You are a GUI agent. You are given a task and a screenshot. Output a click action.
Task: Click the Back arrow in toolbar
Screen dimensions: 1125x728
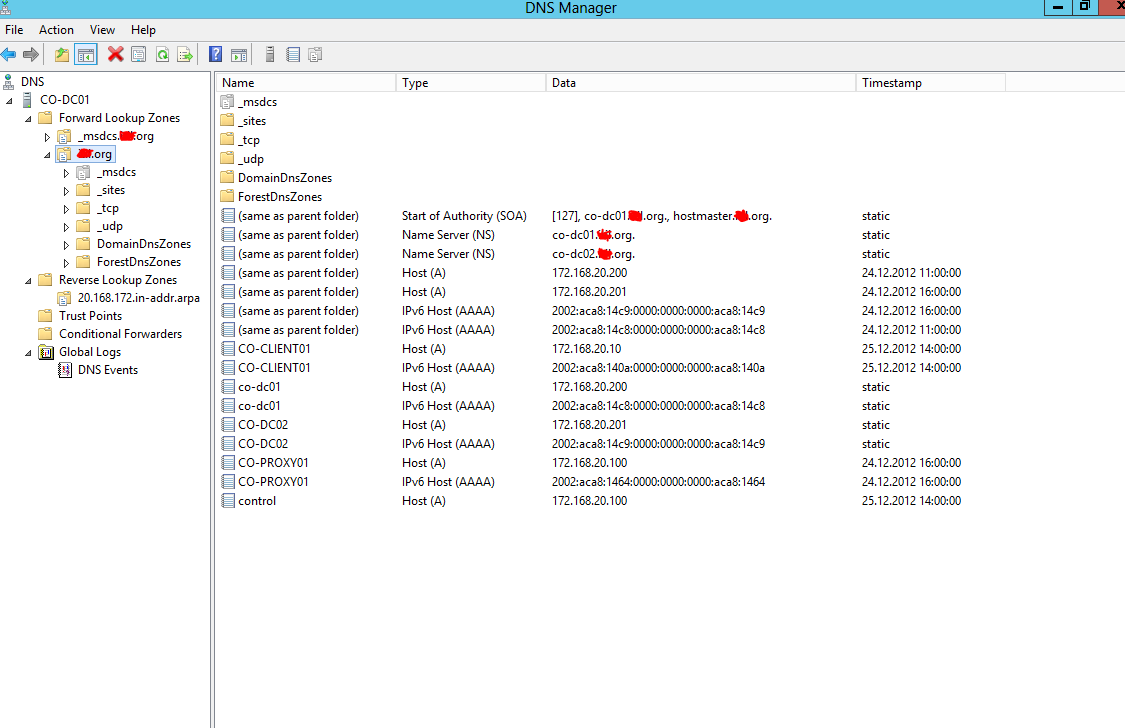9,55
